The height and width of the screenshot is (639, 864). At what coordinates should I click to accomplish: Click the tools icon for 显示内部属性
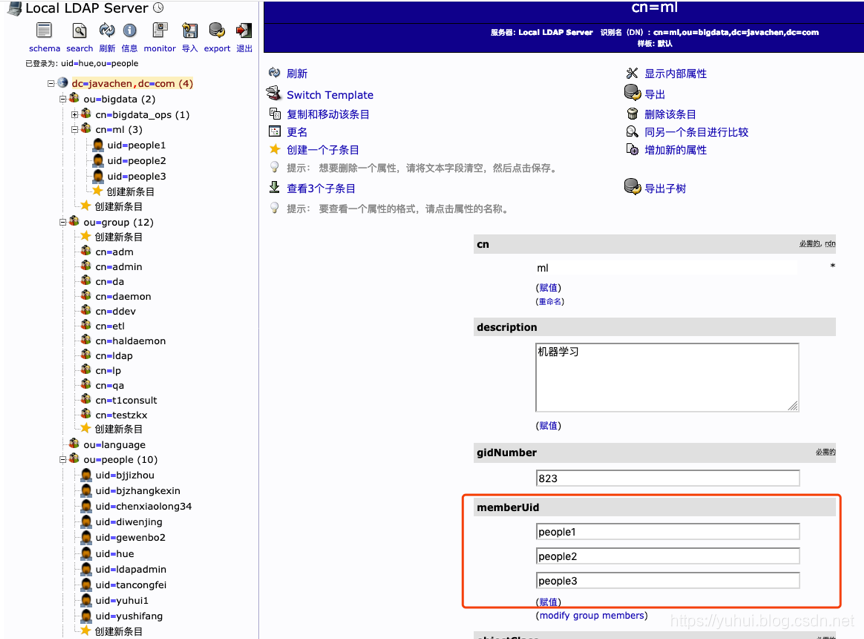pos(632,73)
